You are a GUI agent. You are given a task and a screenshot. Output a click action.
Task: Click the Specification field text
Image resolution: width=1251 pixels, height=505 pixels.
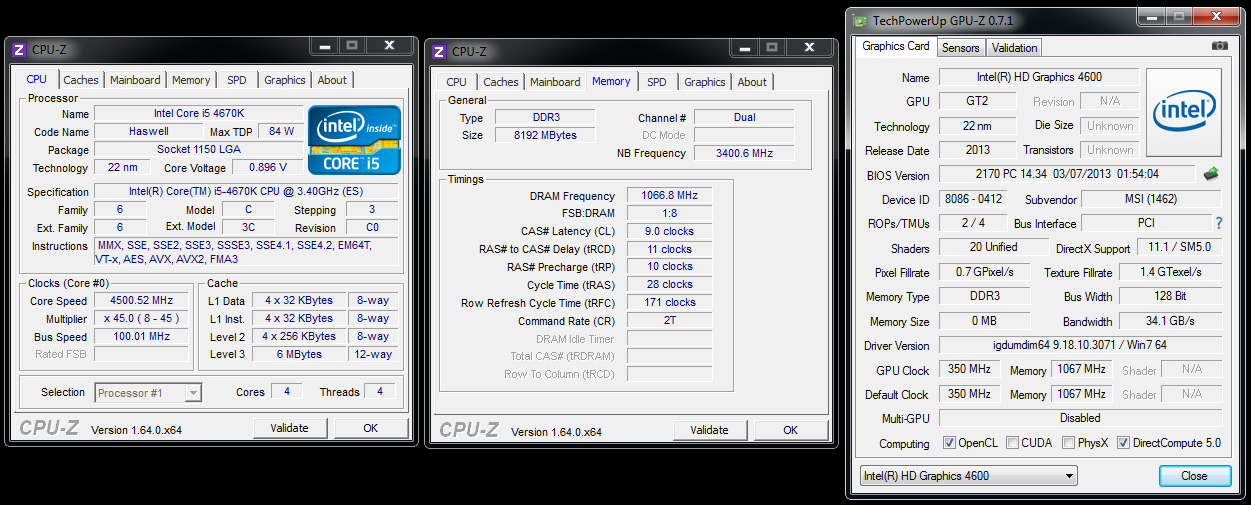click(245, 192)
